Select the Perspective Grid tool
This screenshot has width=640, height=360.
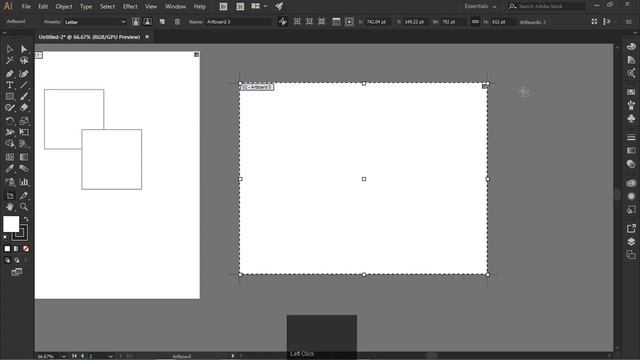point(24,144)
